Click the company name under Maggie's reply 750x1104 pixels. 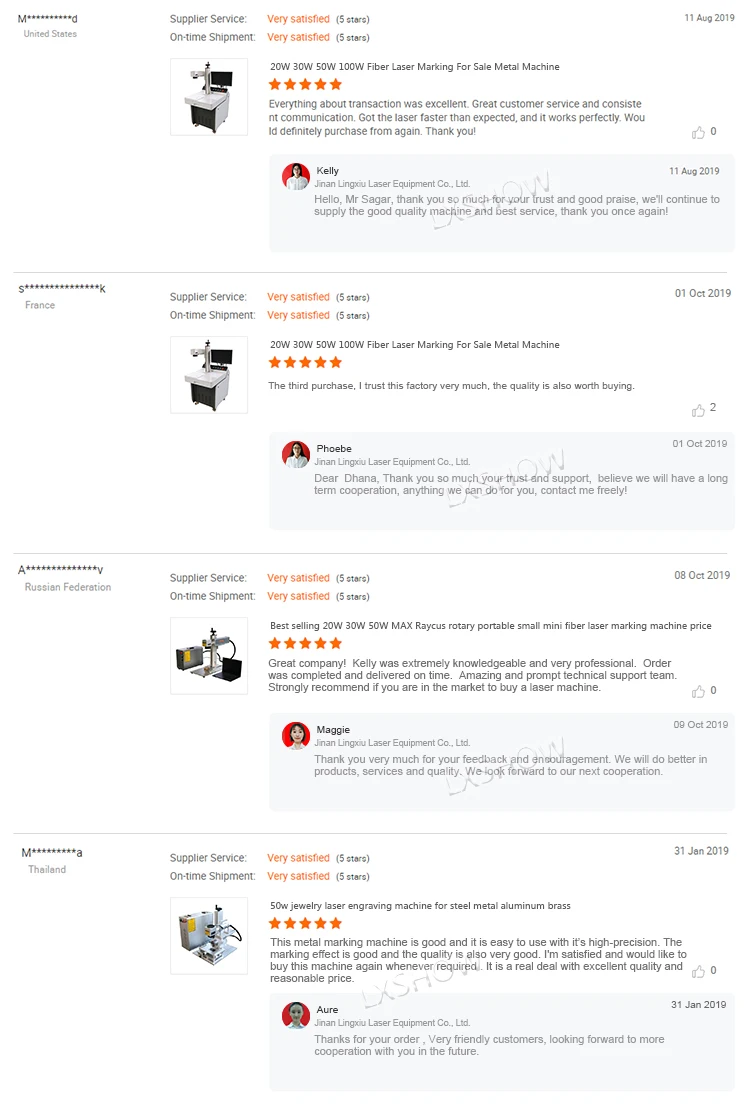coord(392,743)
